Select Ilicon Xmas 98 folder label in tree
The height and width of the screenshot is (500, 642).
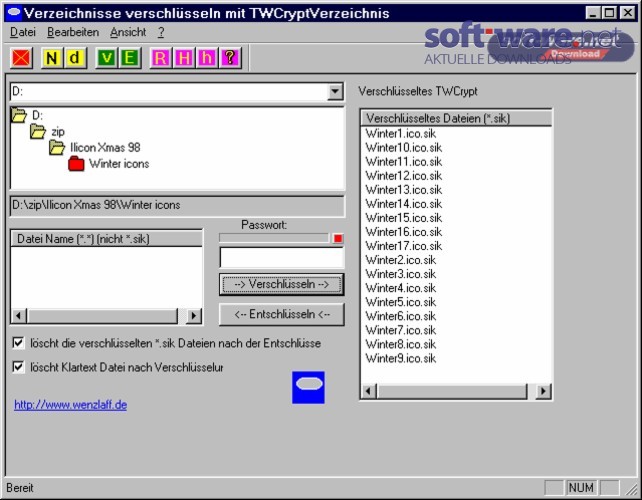(105, 147)
